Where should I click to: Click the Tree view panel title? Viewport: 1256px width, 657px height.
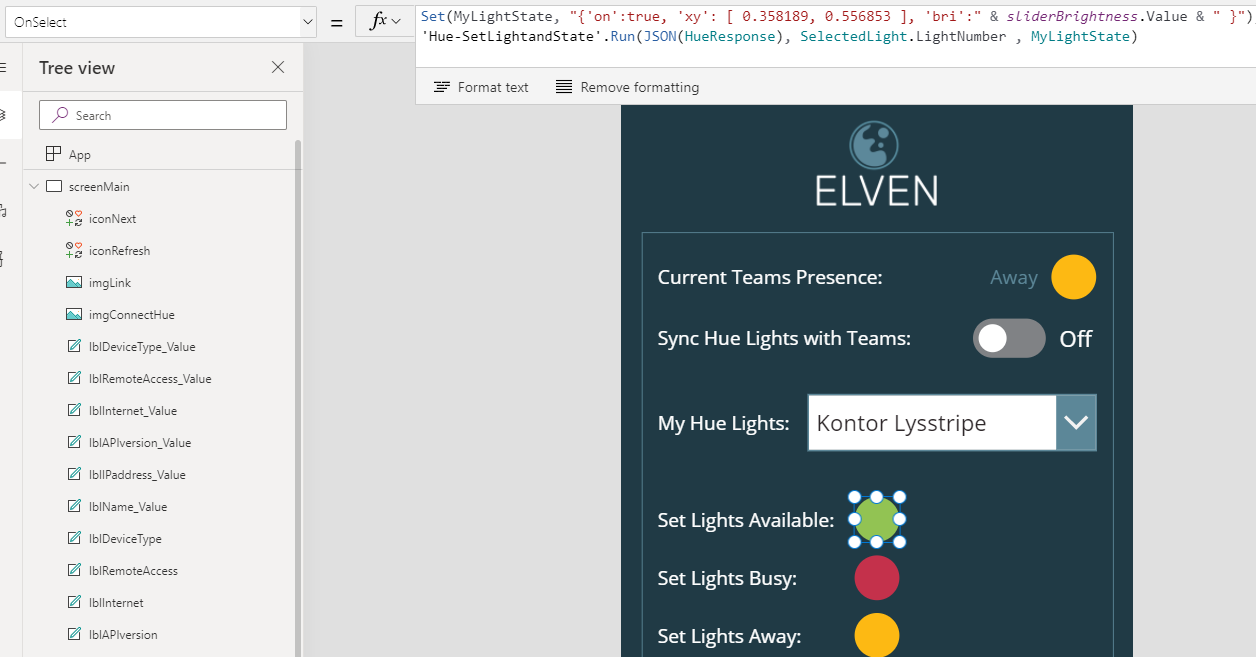(x=77, y=67)
